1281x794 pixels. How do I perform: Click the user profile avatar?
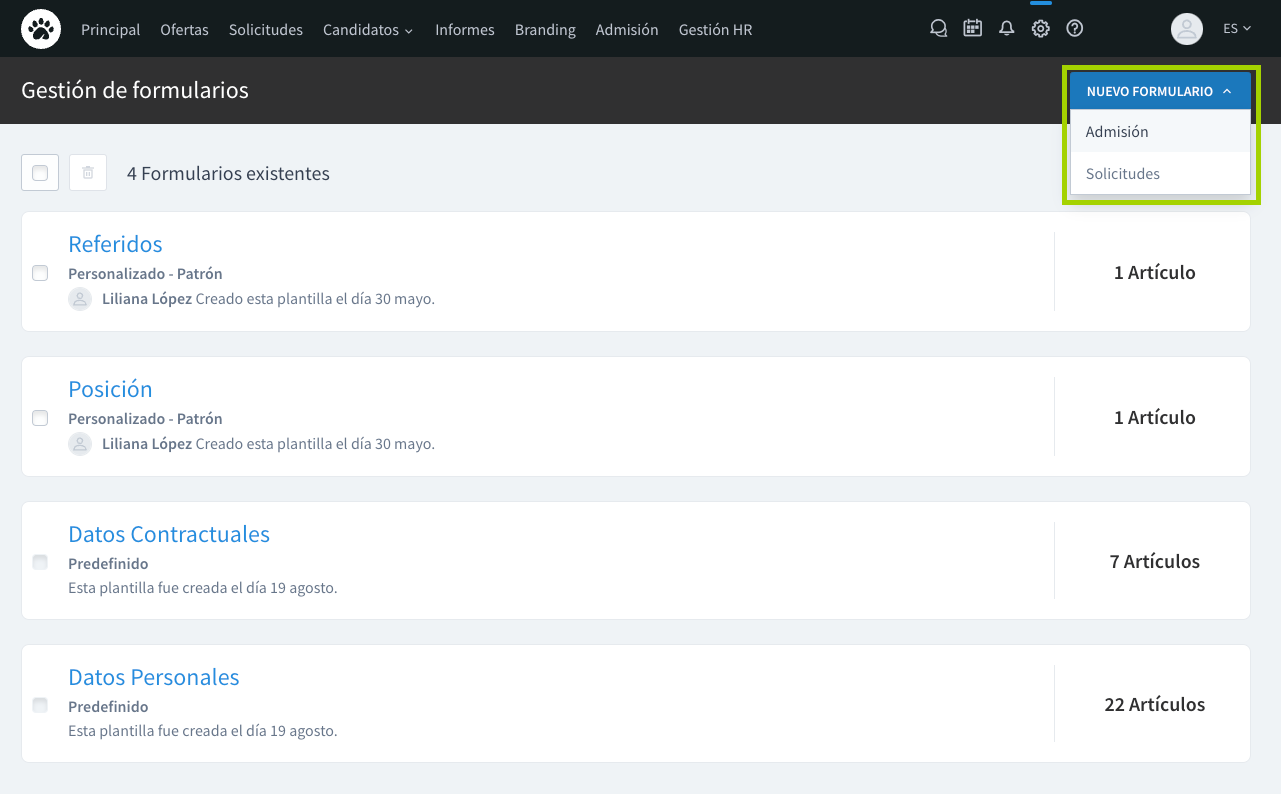point(1187,29)
